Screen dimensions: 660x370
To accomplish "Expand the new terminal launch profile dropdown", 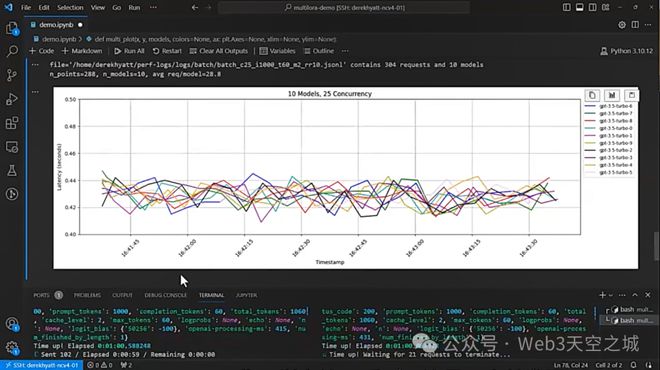I will pos(611,295).
